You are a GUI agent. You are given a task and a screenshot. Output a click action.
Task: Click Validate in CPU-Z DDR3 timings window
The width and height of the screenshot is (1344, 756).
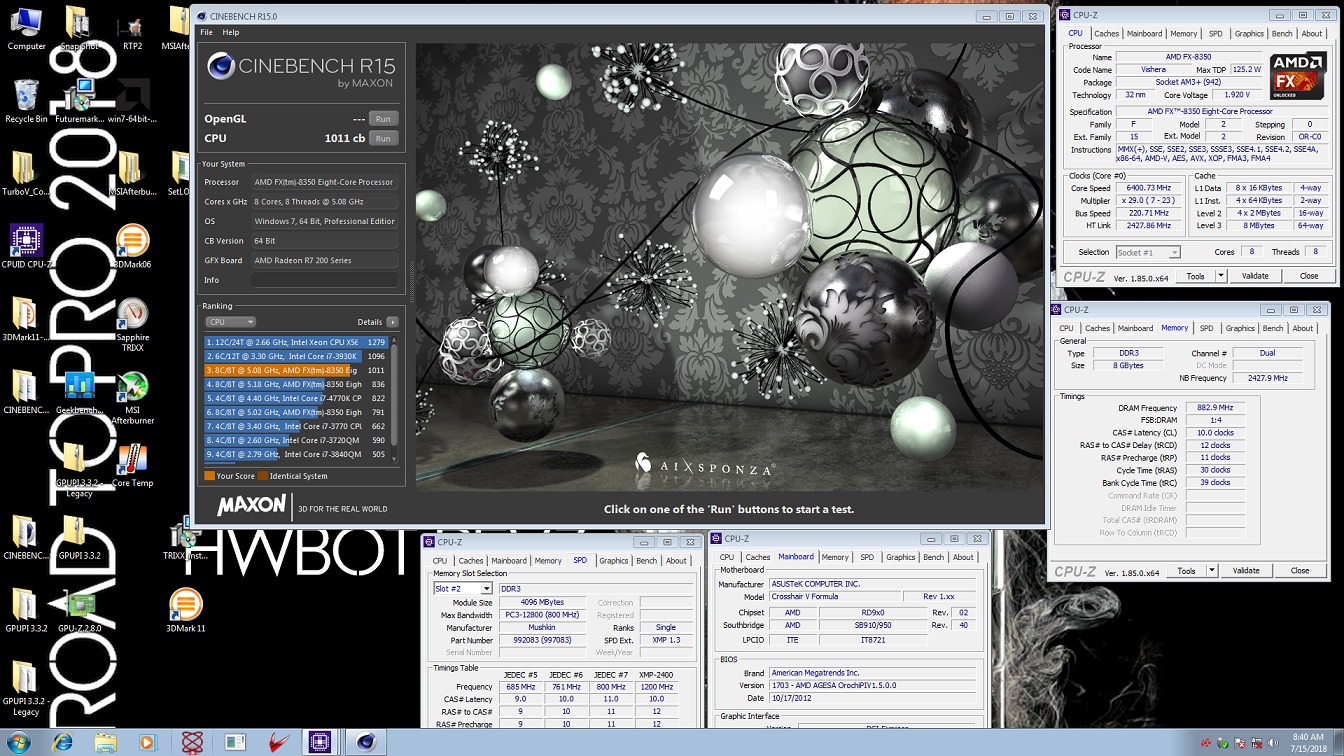(x=1246, y=571)
